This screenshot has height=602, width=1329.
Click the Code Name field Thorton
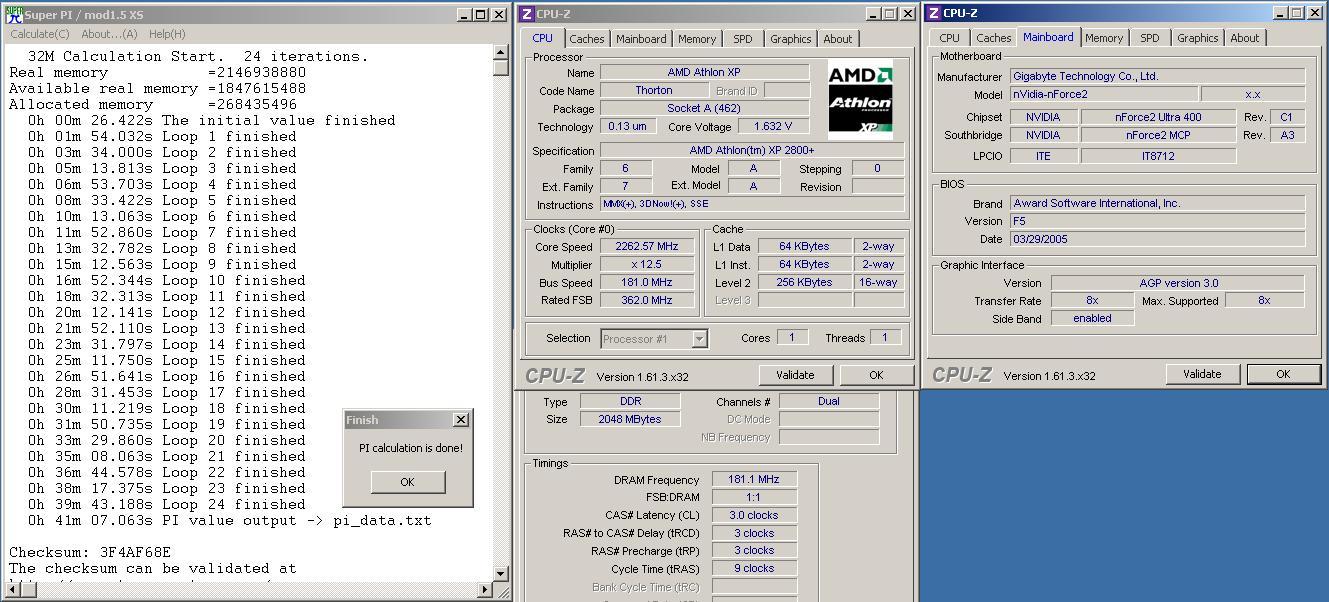[654, 90]
